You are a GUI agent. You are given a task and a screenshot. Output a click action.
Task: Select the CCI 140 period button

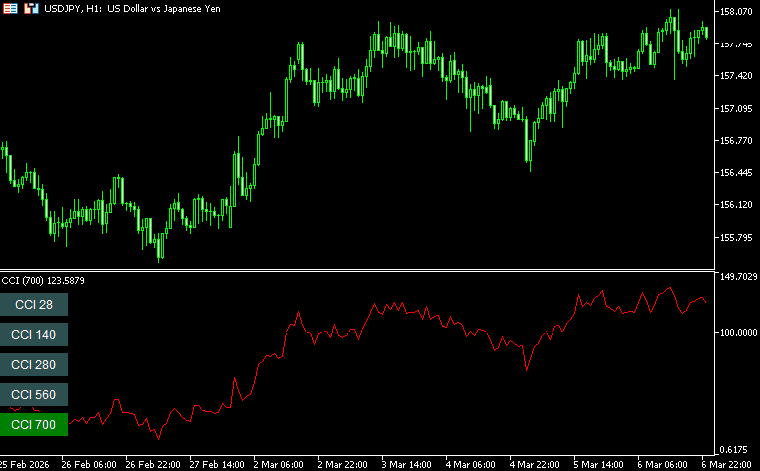pos(34,334)
